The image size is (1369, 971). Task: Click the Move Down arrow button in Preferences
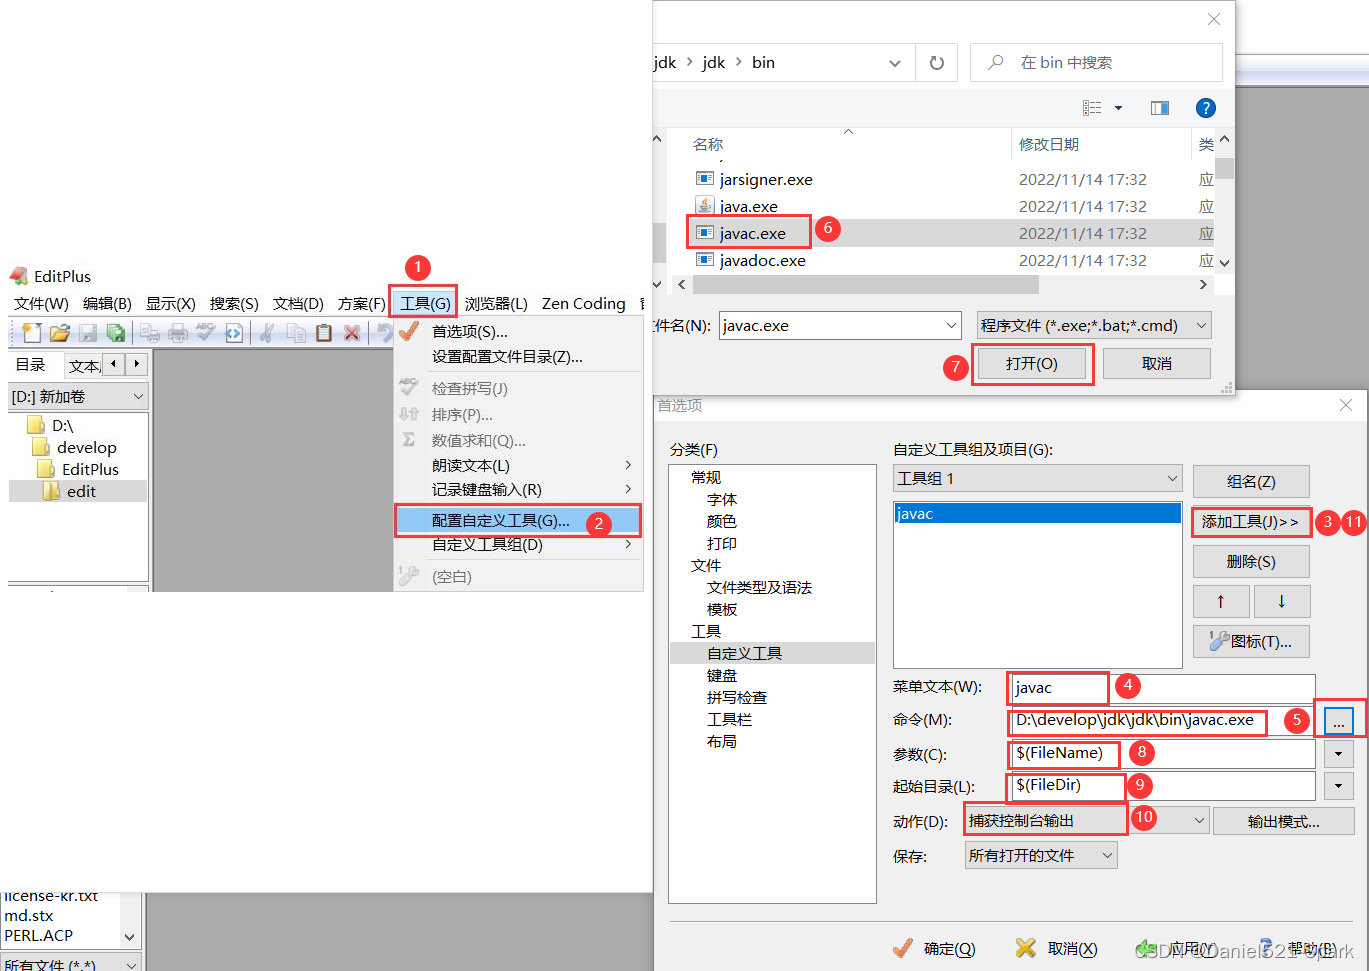[1281, 601]
